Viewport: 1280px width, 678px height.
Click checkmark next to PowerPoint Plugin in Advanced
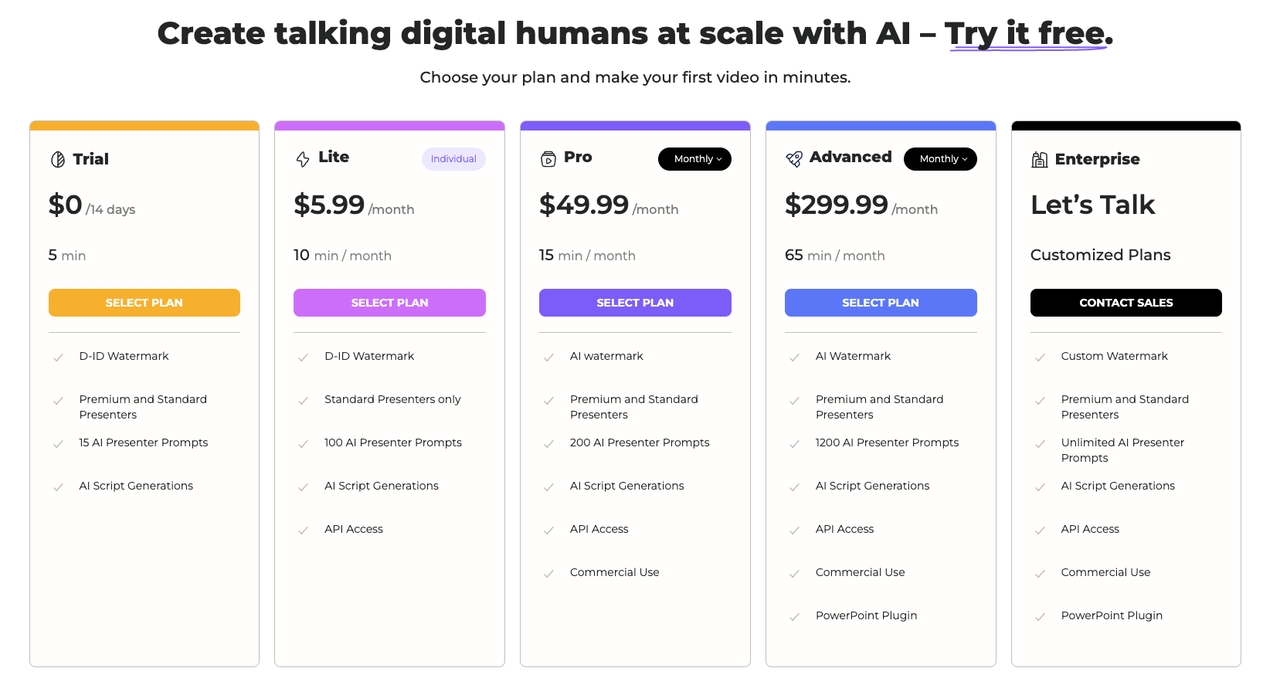coord(794,617)
